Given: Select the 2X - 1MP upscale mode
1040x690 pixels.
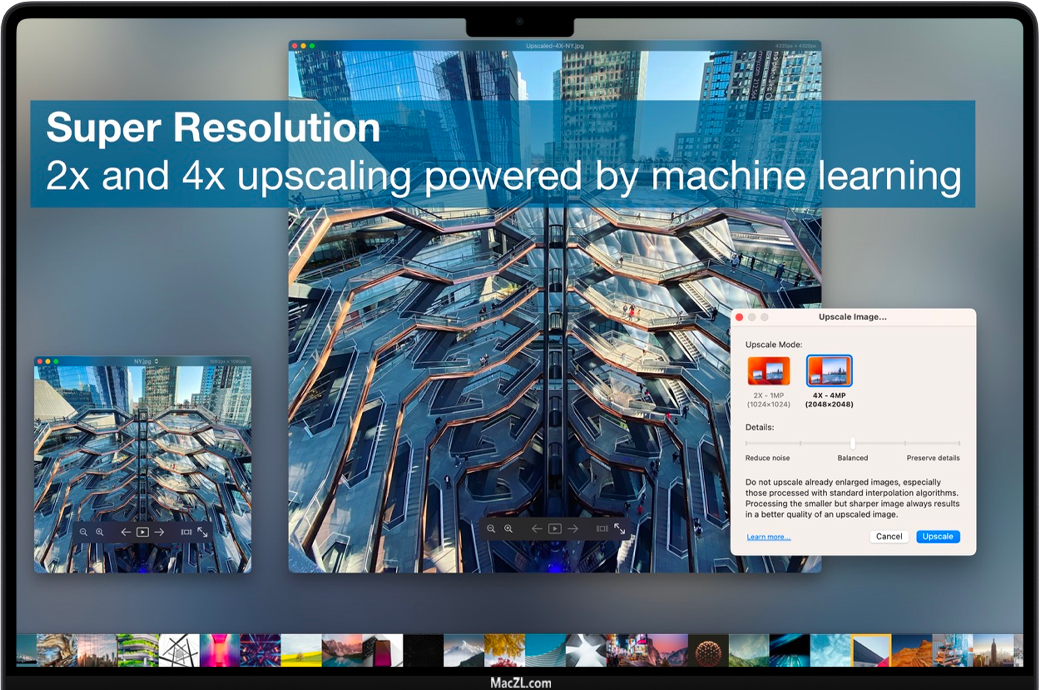Looking at the screenshot, I should point(768,371).
